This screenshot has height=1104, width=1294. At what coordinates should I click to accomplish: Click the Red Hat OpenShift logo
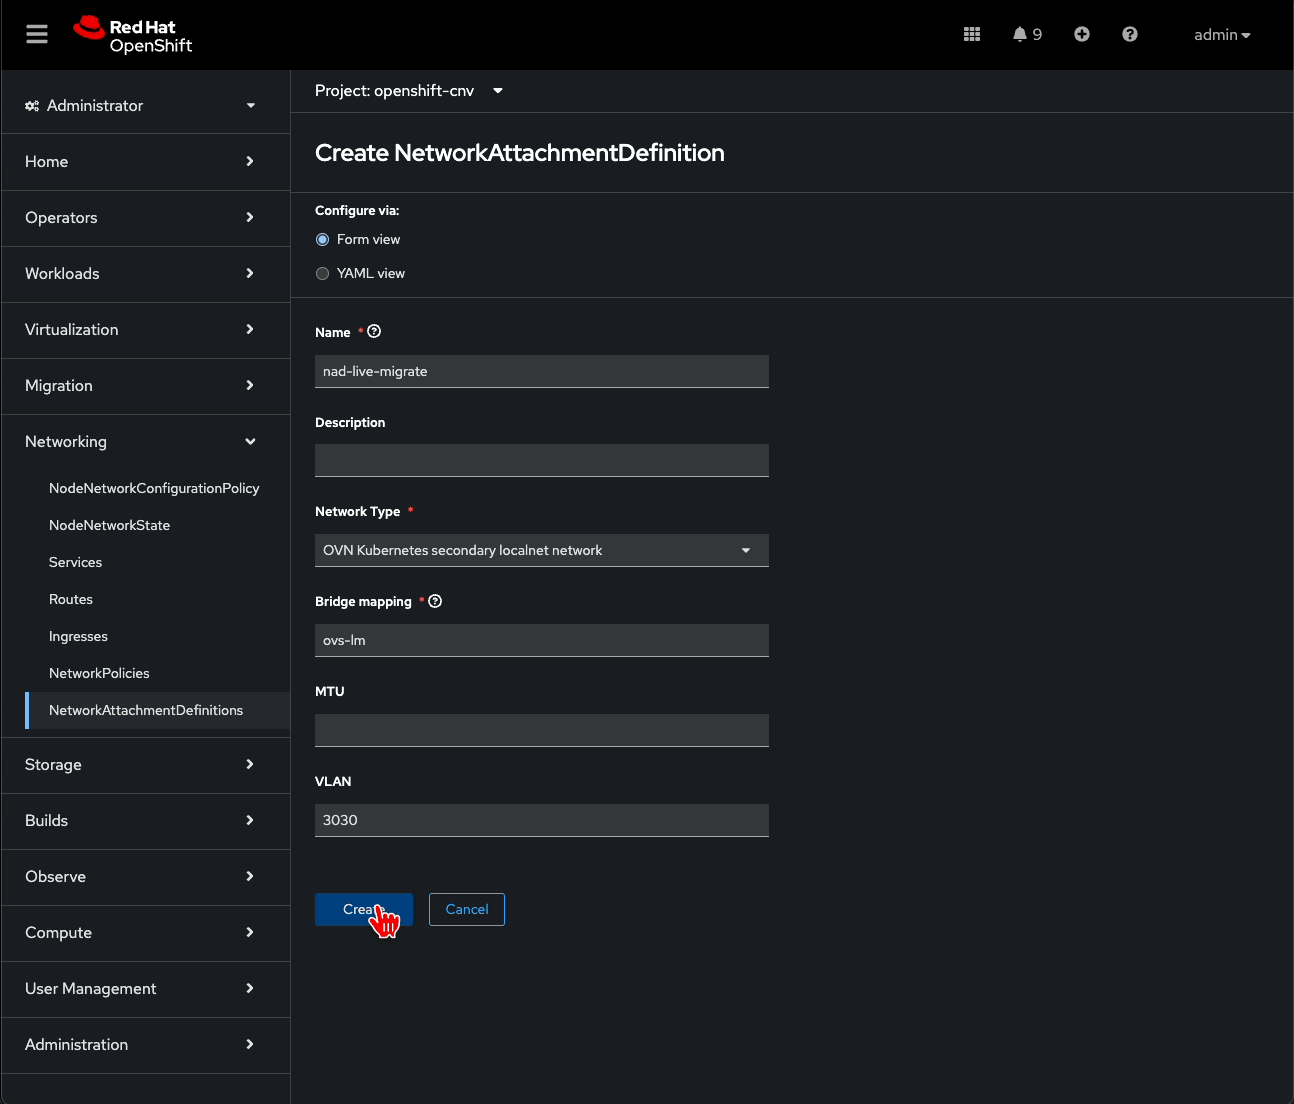(133, 35)
